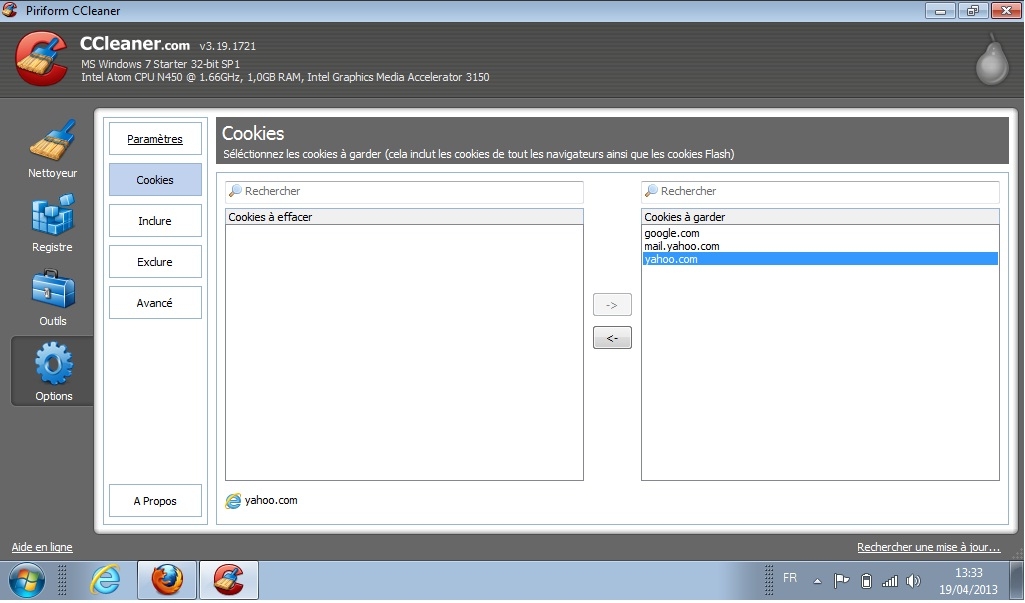The image size is (1025, 603).
Task: Open the Windows Start menu
Action: click(26, 580)
